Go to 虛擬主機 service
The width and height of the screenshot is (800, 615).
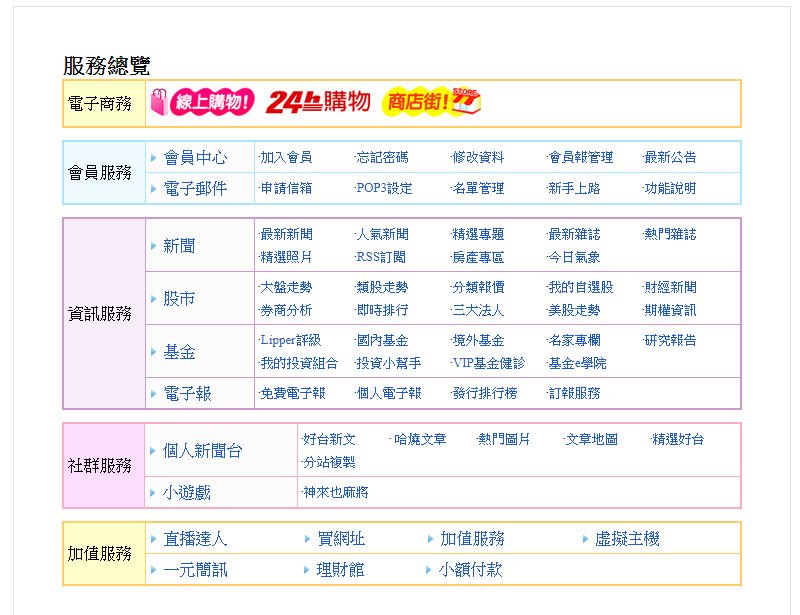[628, 539]
